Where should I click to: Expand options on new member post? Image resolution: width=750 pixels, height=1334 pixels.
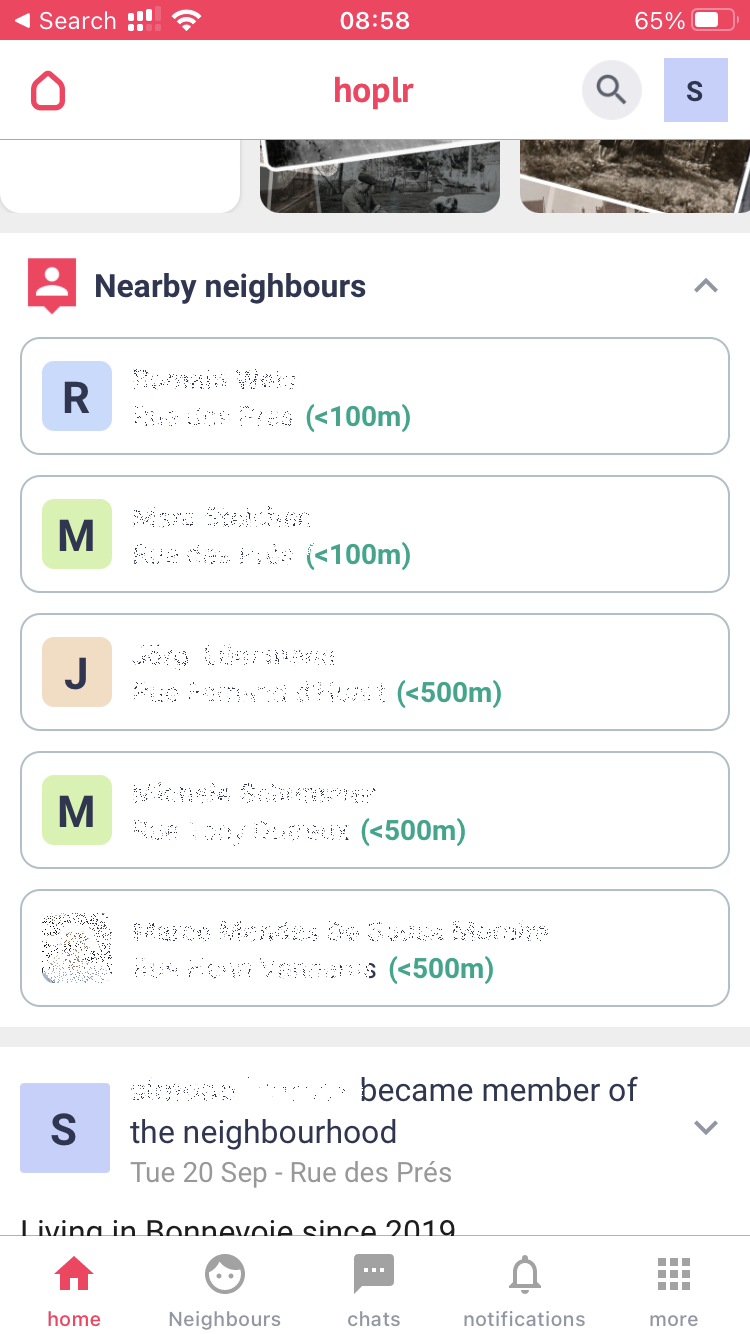tap(706, 1127)
